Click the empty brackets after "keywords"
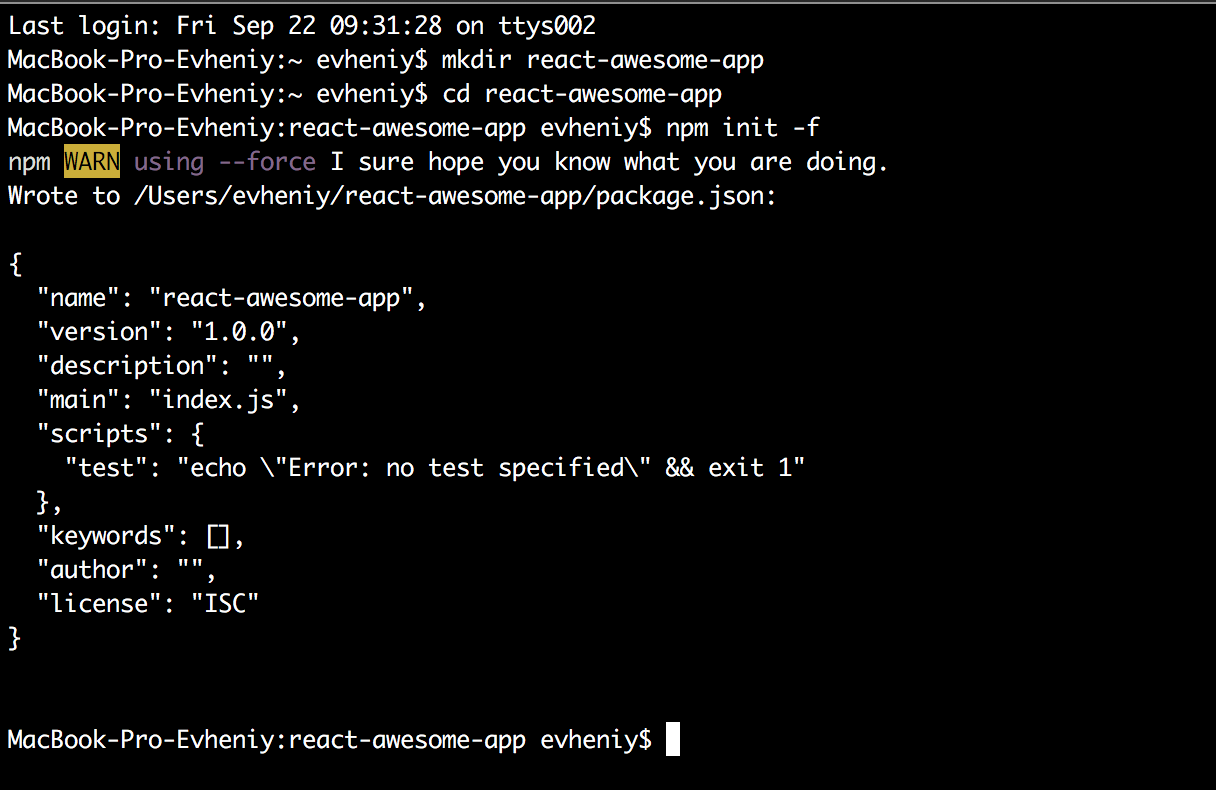The width and height of the screenshot is (1216, 790). tap(219, 536)
